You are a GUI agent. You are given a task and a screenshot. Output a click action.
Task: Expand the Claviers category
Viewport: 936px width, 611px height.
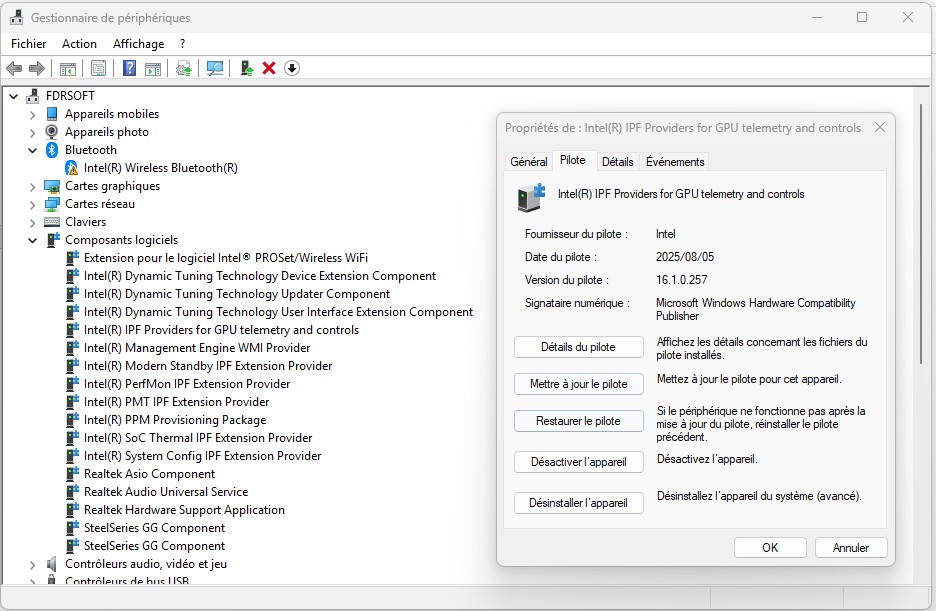[x=33, y=222]
